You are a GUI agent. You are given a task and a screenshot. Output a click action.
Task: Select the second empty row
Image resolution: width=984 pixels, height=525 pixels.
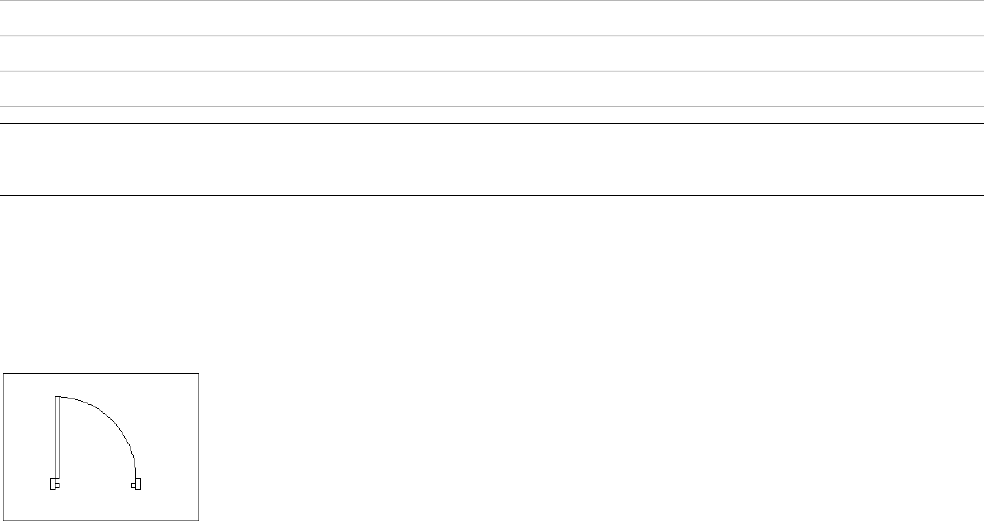pos(492,53)
